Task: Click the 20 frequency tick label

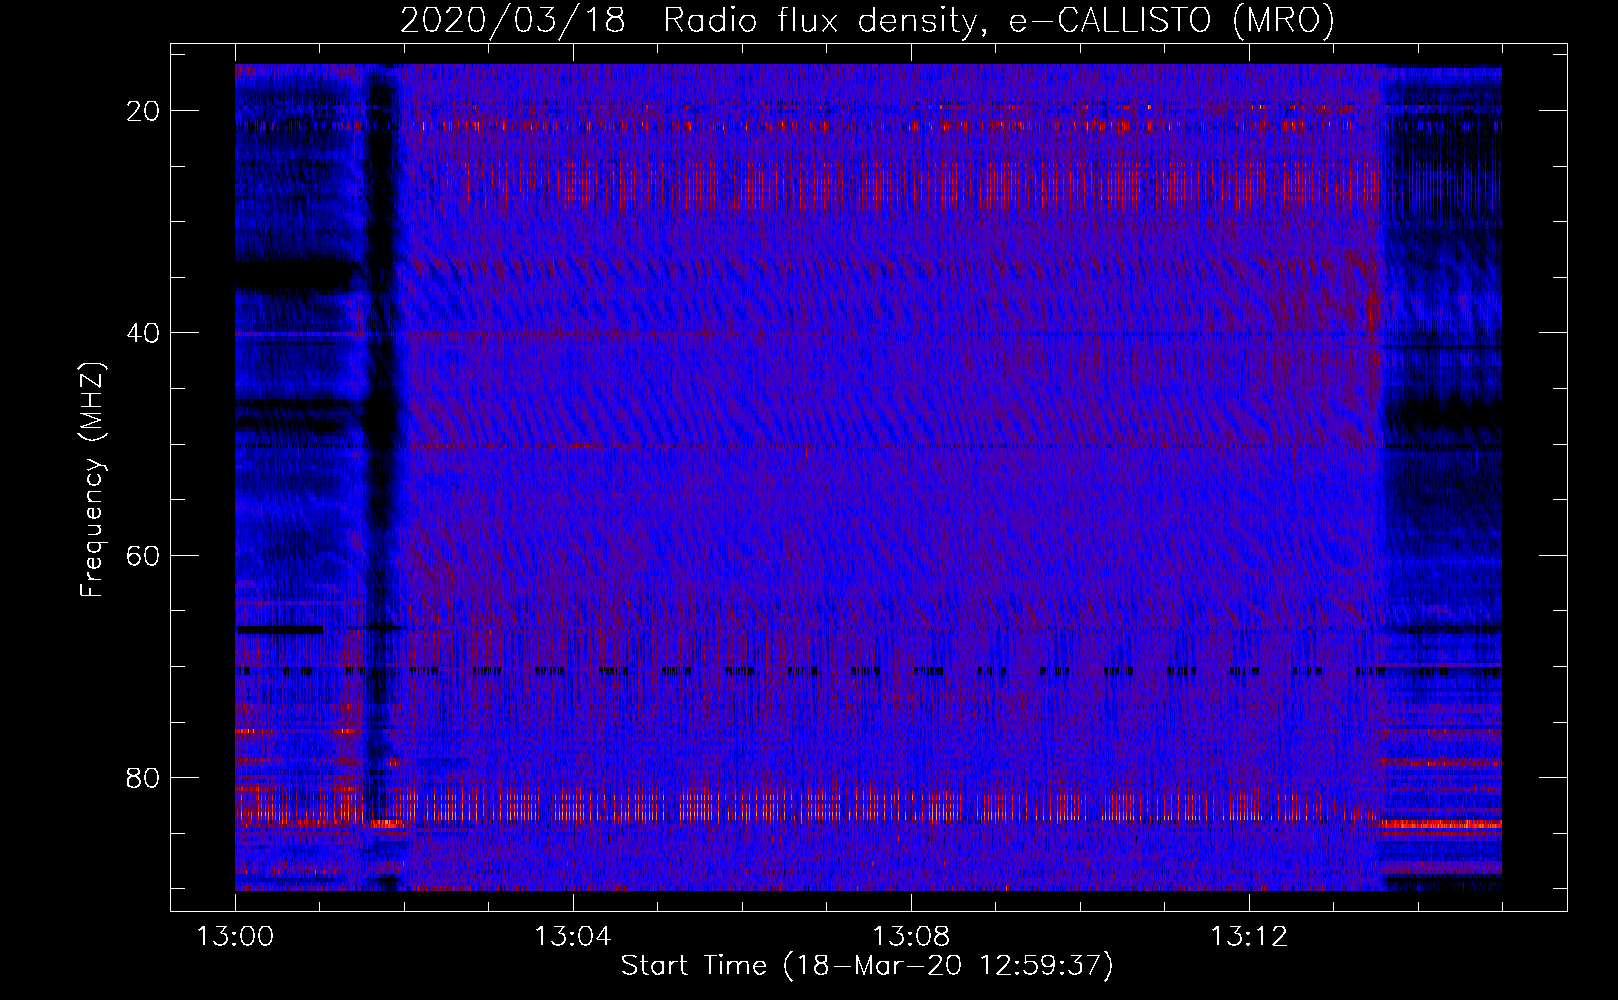Action: (x=144, y=111)
